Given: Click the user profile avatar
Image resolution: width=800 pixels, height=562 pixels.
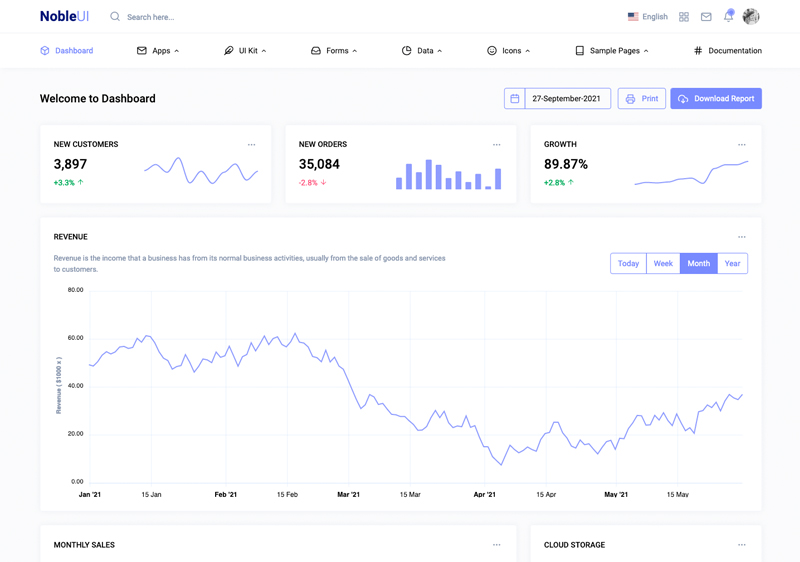Looking at the screenshot, I should point(751,17).
